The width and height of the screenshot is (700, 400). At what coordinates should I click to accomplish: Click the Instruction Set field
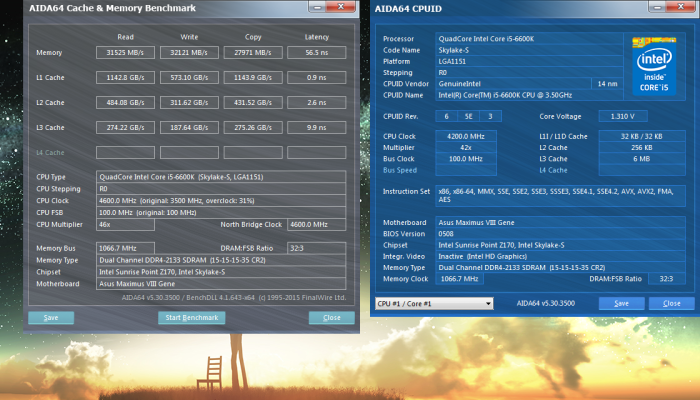[561, 196]
